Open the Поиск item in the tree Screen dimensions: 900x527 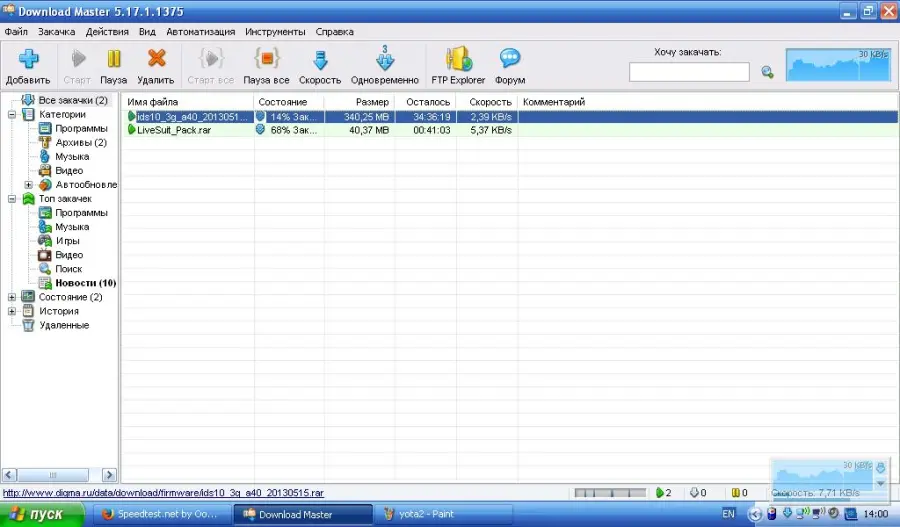[68, 269]
